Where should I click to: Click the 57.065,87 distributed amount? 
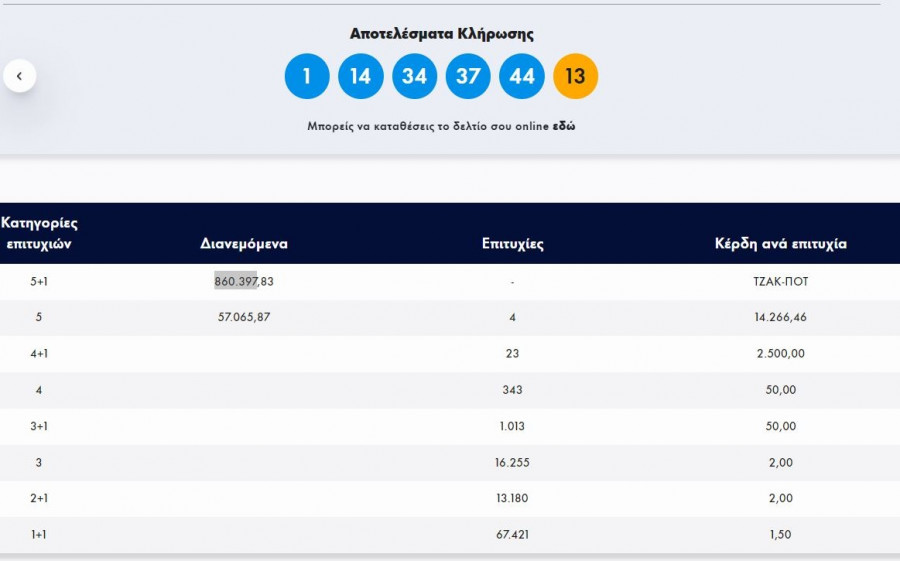pyautogui.click(x=244, y=318)
